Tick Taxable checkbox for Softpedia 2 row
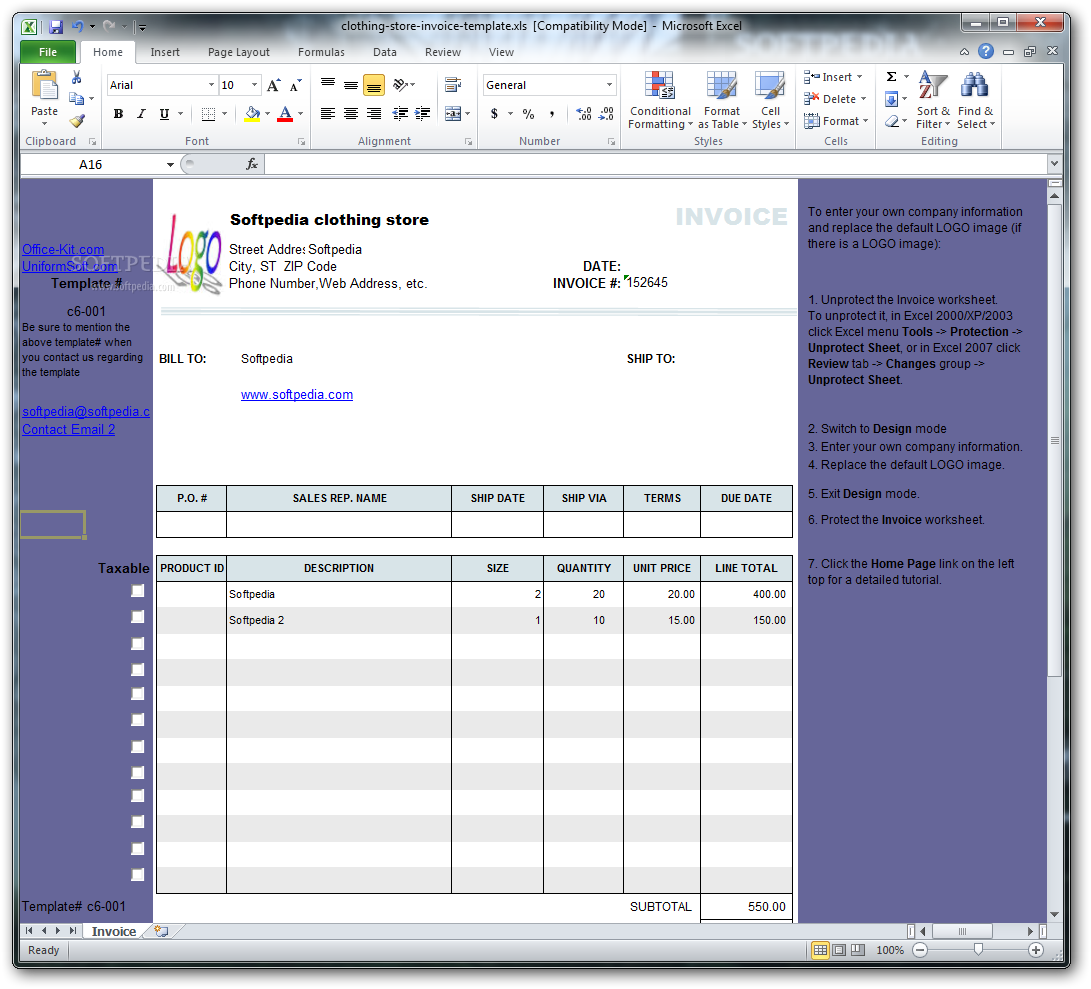The height and width of the screenshot is (989, 1091). click(x=138, y=617)
